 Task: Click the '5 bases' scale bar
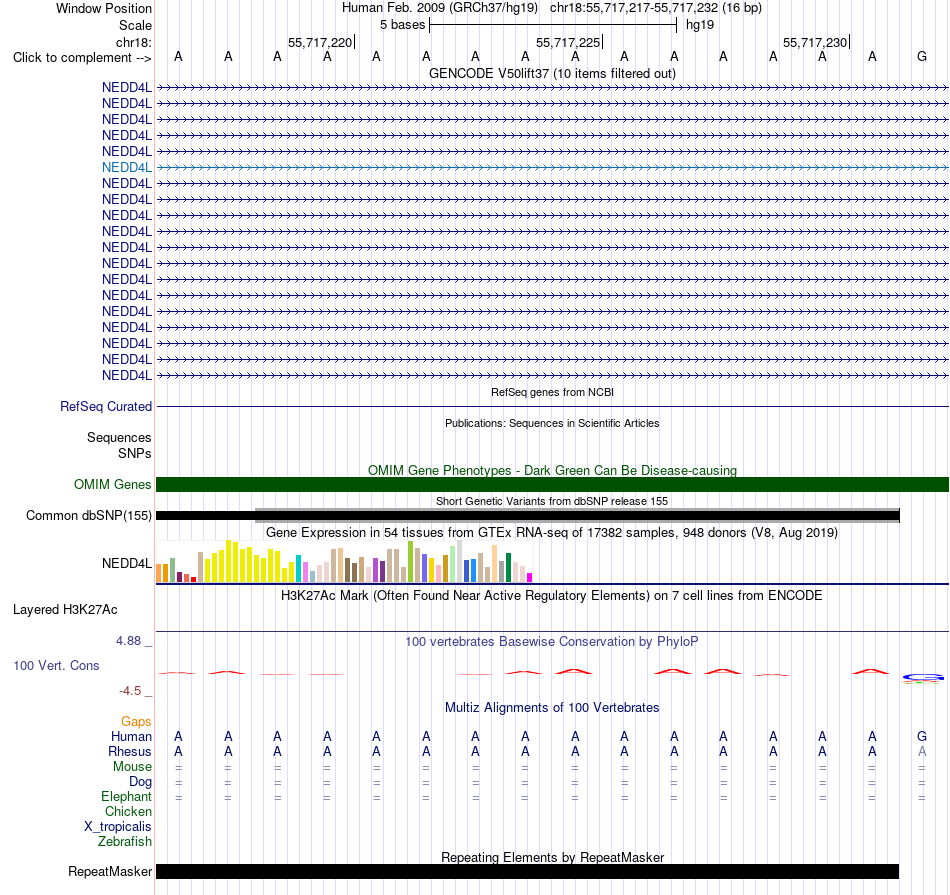tap(553, 25)
